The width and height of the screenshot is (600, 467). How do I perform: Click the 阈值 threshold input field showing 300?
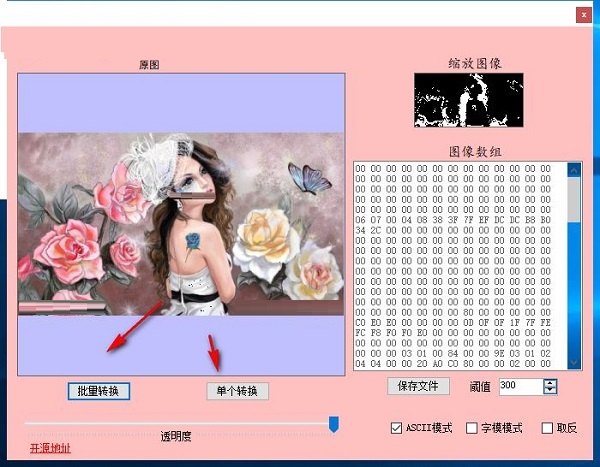521,386
